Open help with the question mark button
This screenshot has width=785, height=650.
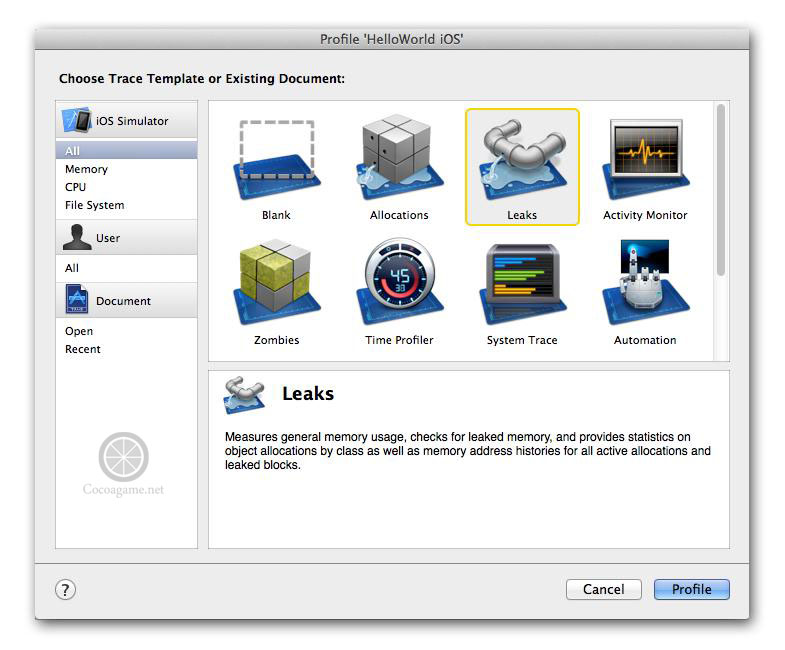(x=65, y=589)
